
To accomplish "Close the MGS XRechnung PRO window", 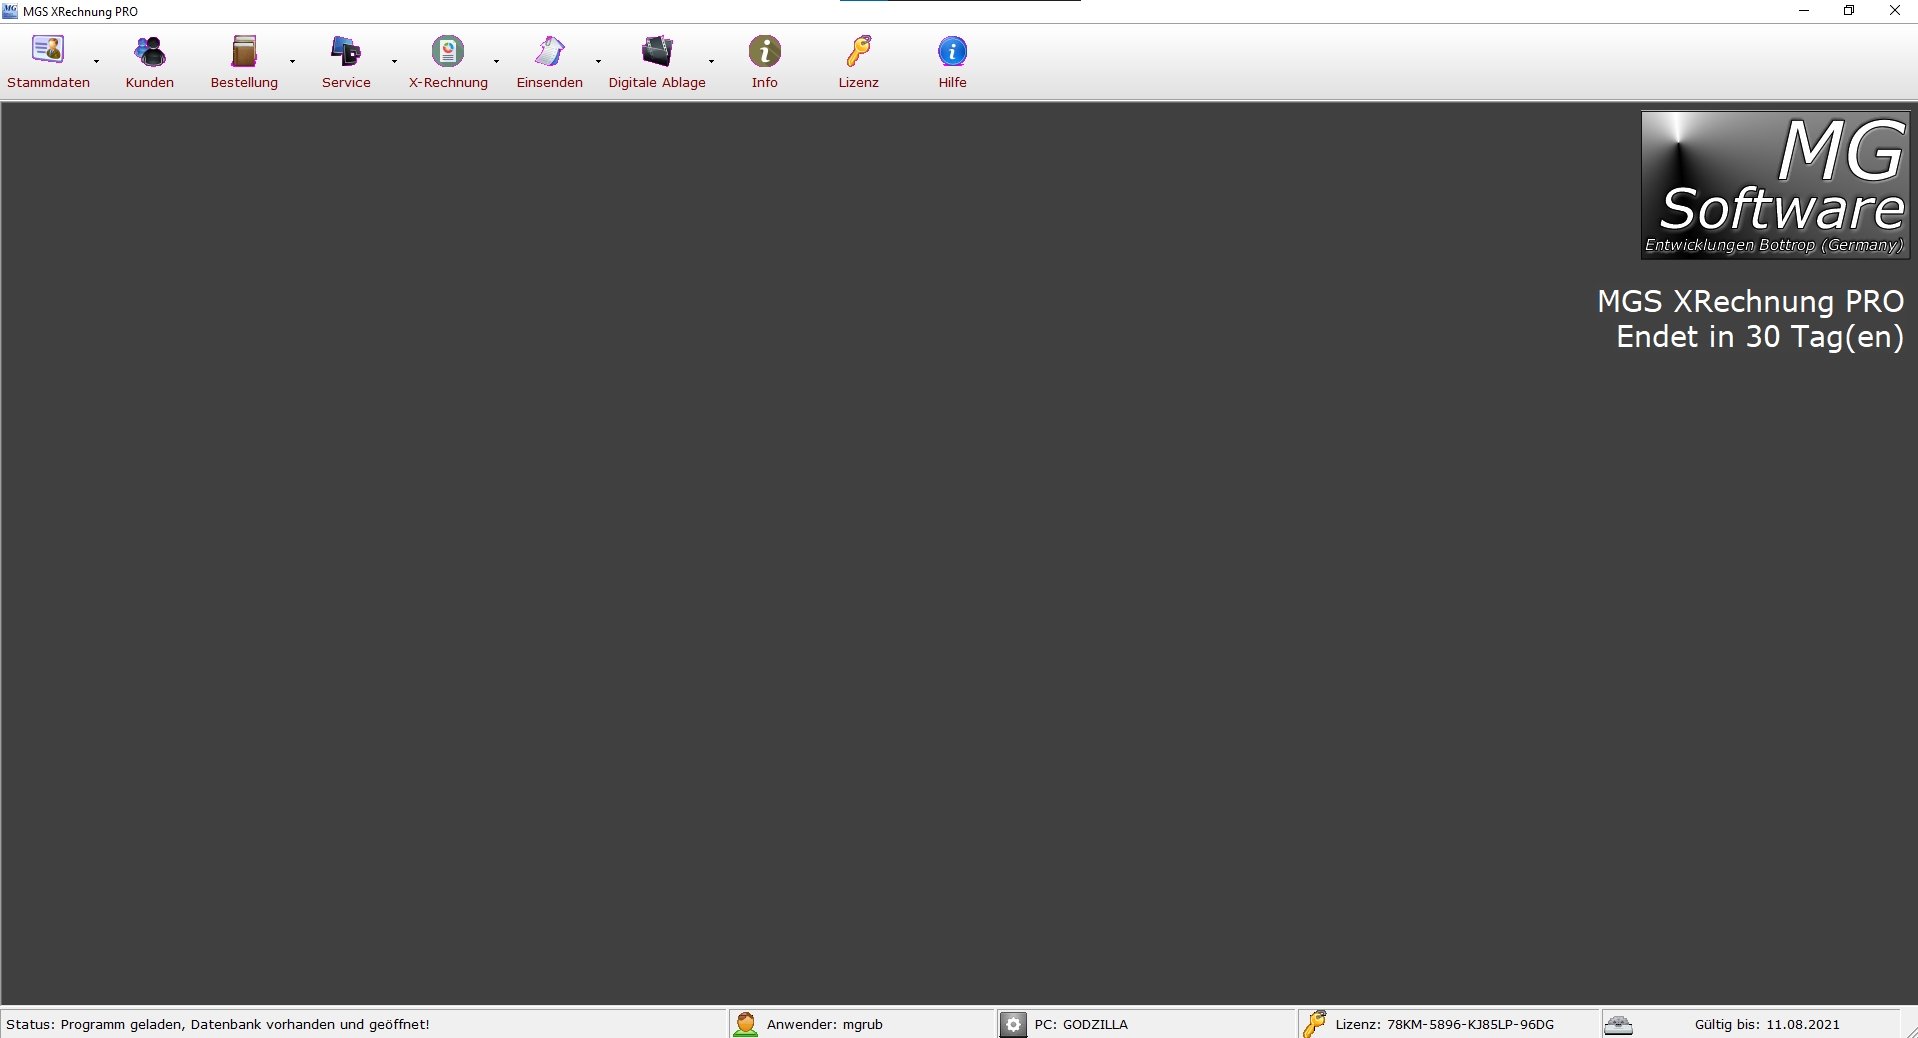I will (x=1894, y=11).
